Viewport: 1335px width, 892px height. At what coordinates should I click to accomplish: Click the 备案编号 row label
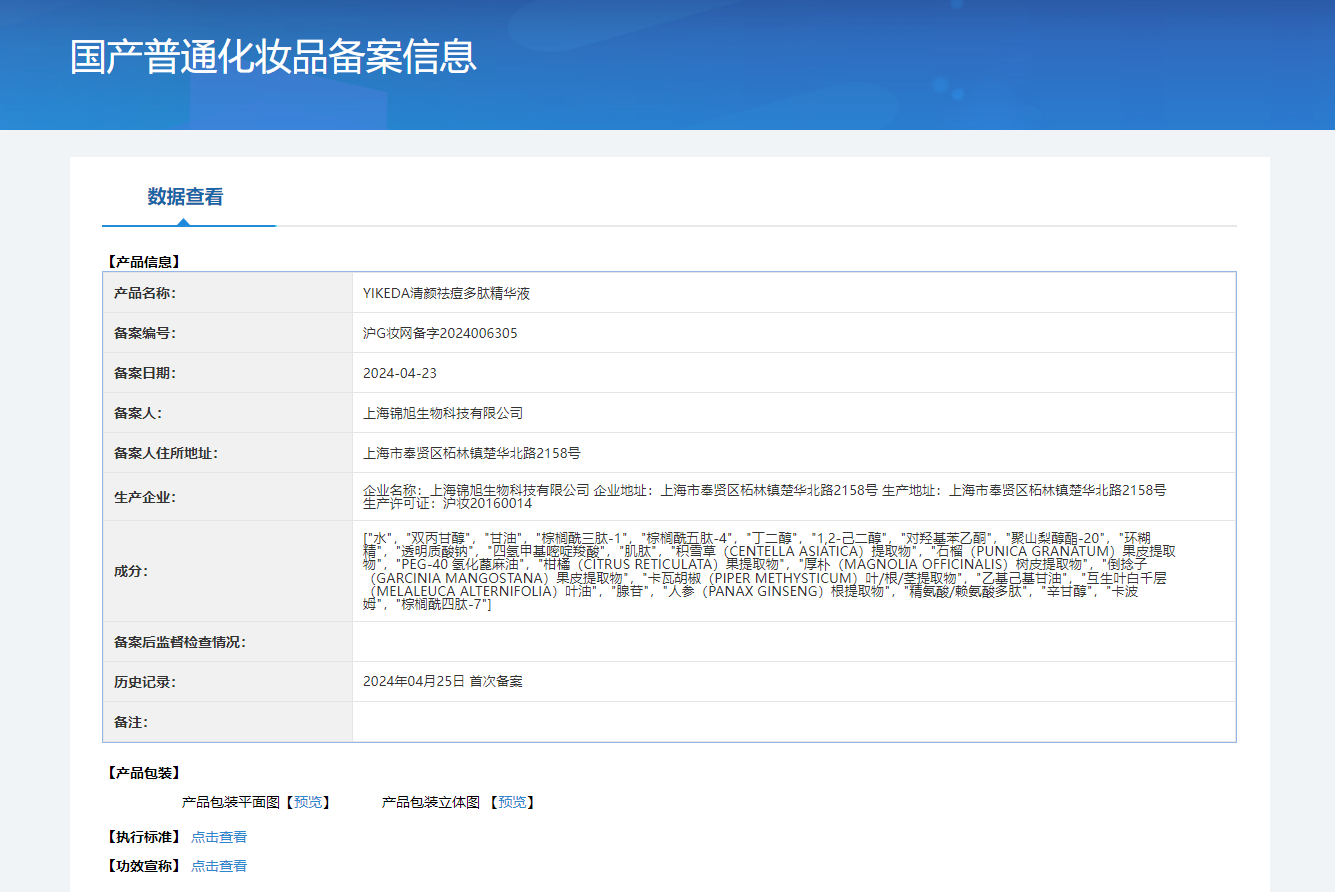click(145, 333)
